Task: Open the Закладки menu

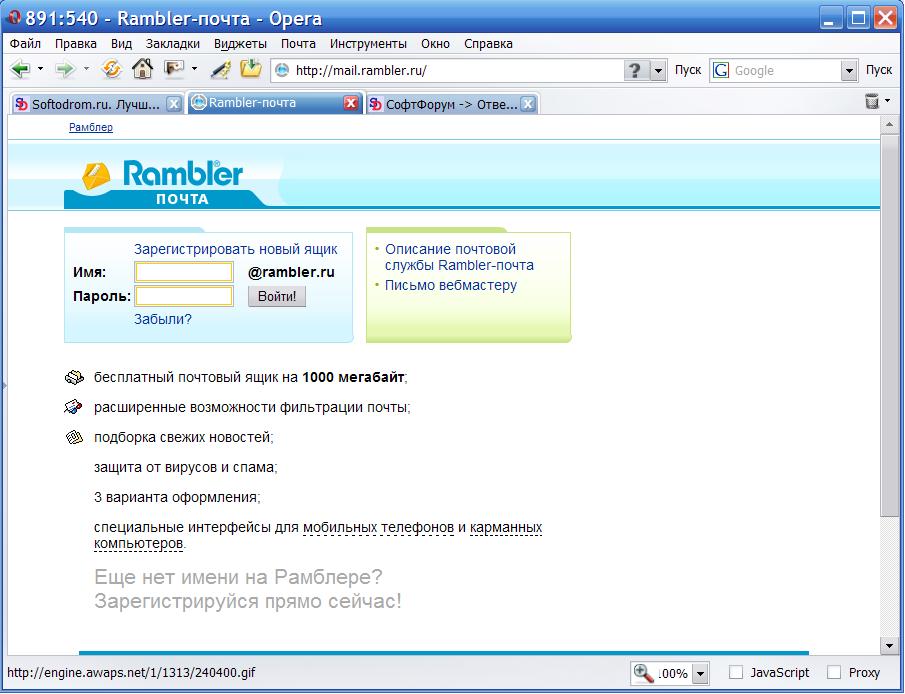Action: 173,44
